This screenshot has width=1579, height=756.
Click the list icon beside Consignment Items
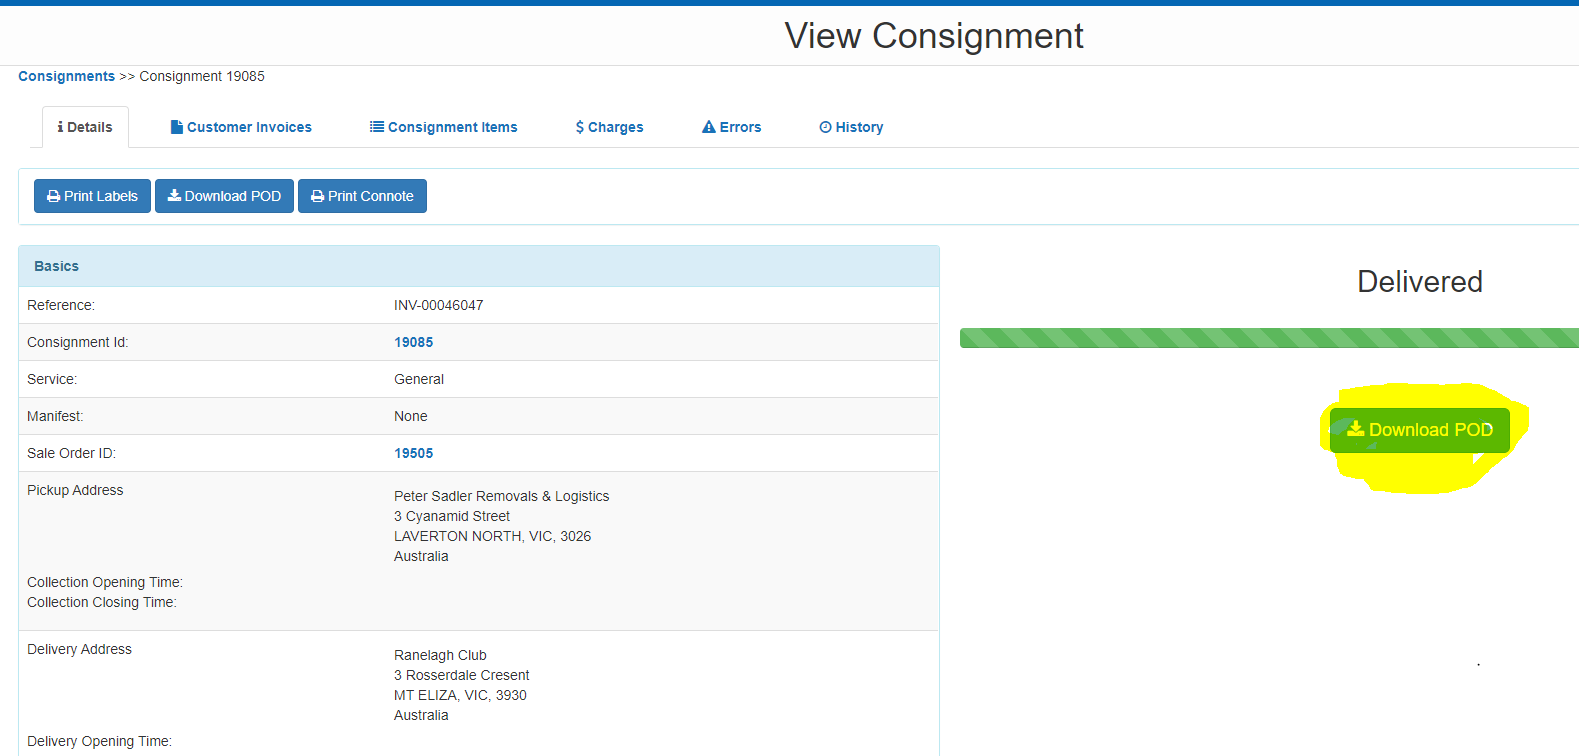click(377, 127)
